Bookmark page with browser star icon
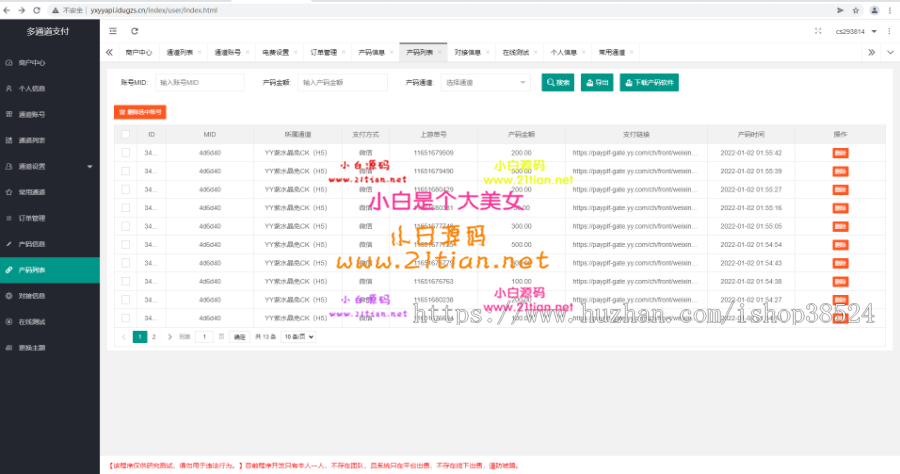 (855, 9)
